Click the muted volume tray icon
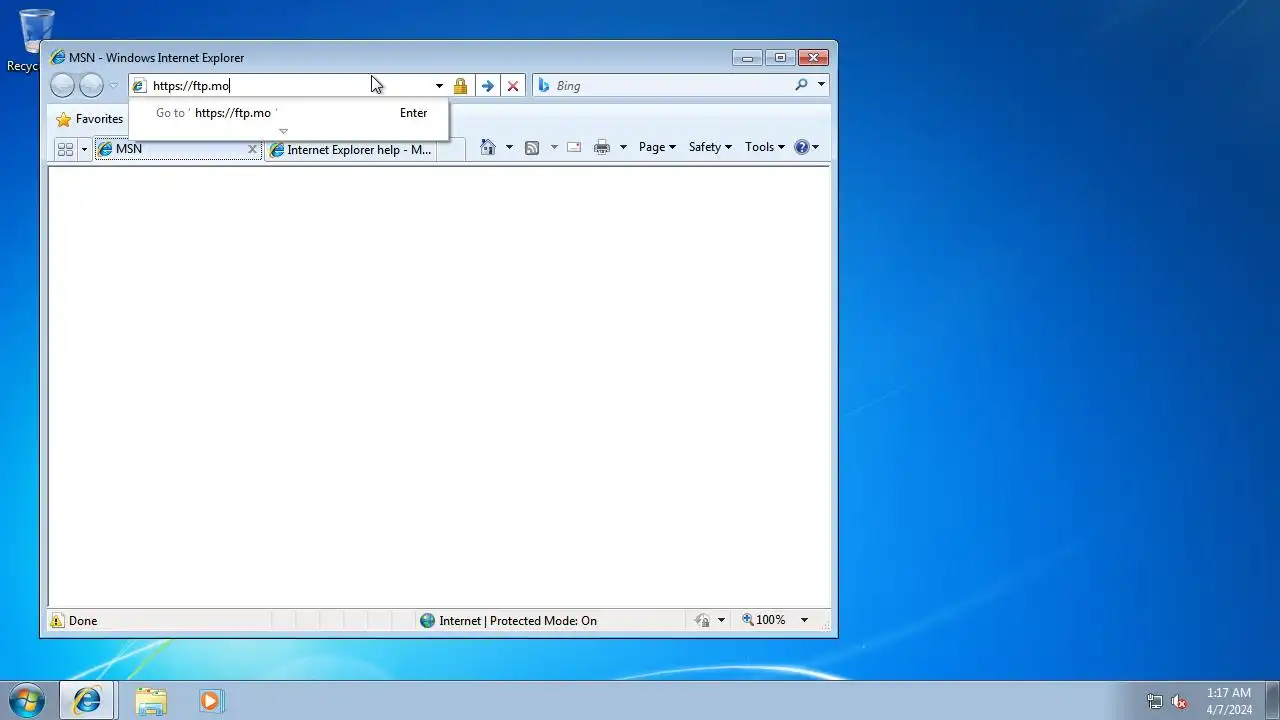The image size is (1280, 720). [x=1180, y=701]
